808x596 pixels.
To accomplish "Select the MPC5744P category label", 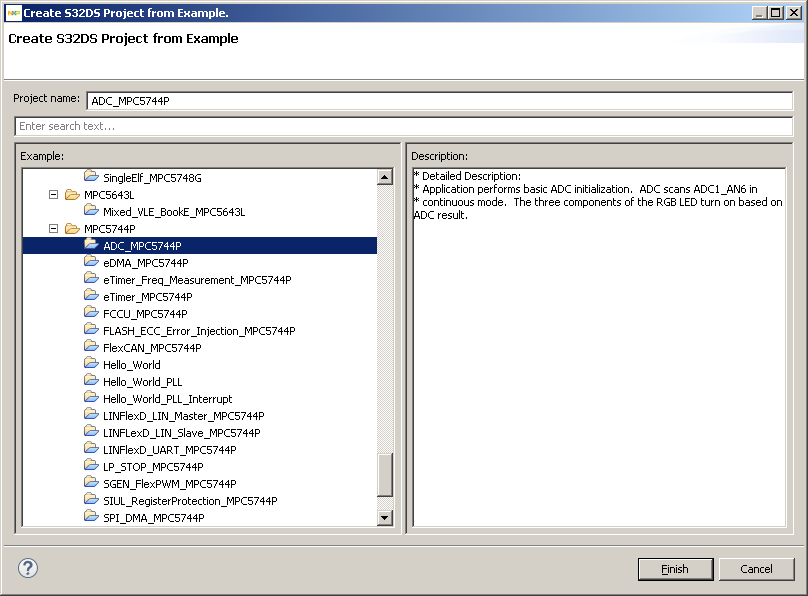I will 110,229.
